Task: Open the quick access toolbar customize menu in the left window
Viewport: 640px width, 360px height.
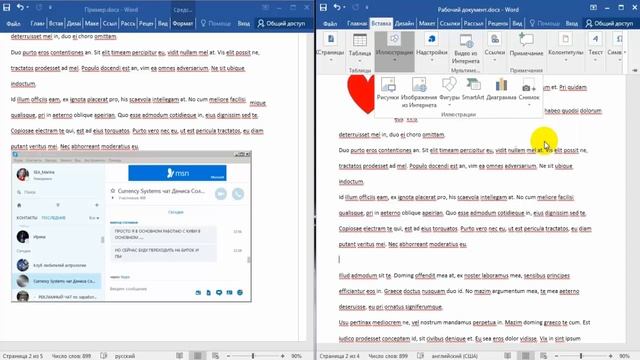Action: 50,7
